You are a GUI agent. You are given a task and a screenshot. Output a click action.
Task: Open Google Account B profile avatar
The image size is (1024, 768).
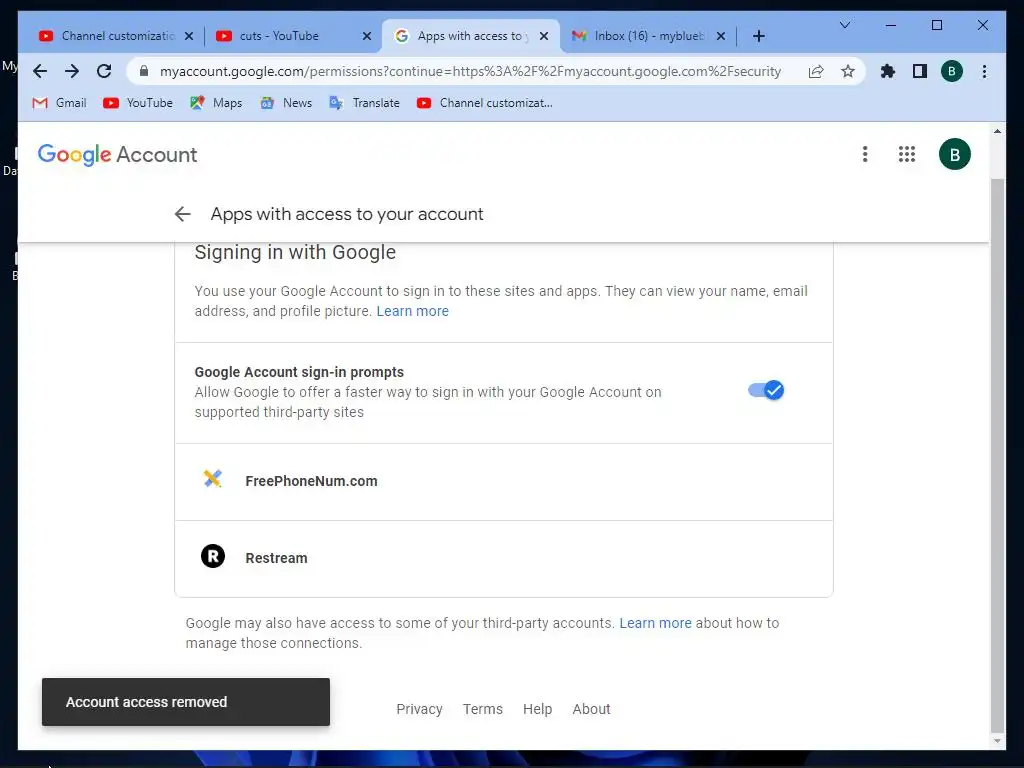954,155
